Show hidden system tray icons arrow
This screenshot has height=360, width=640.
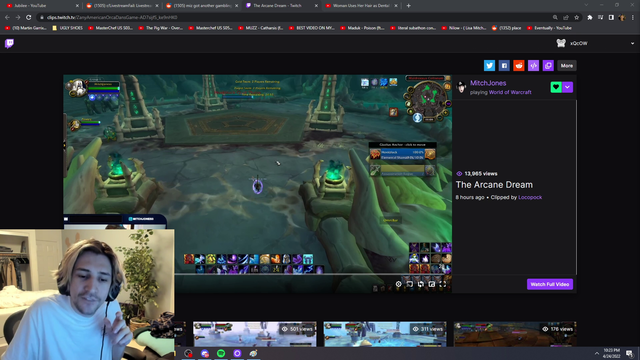coord(597,353)
